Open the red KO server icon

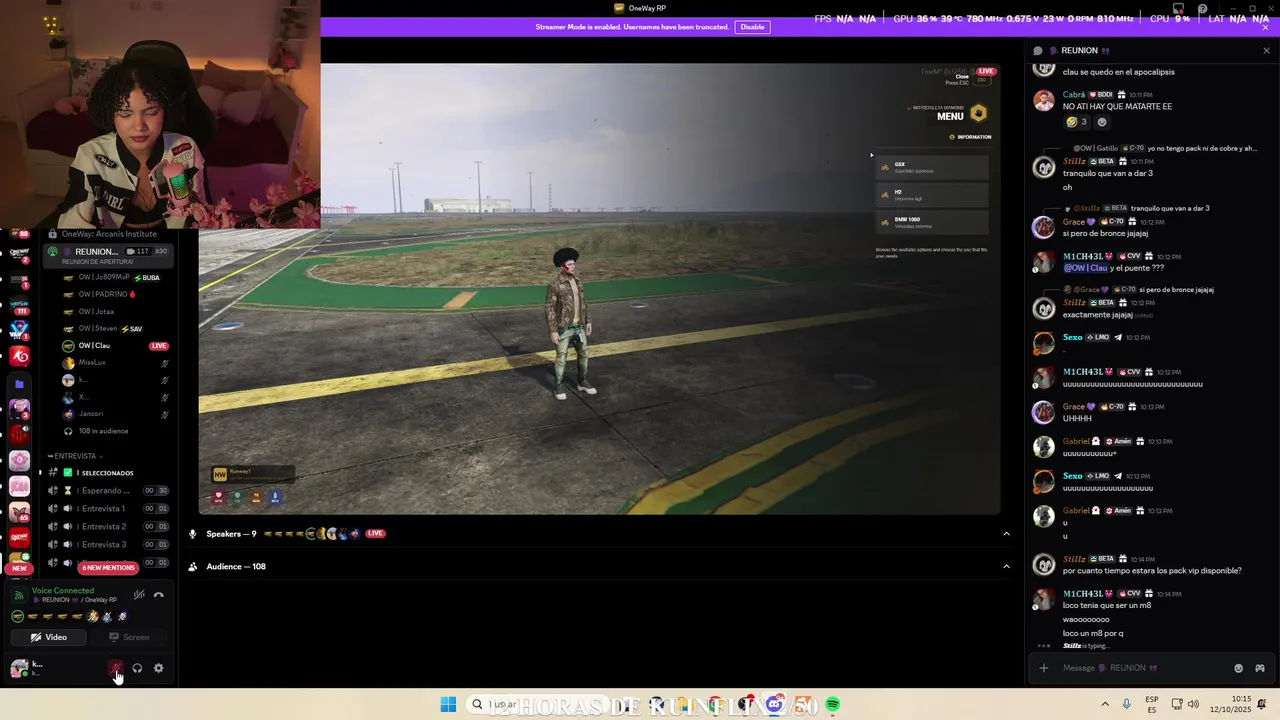pos(19,357)
